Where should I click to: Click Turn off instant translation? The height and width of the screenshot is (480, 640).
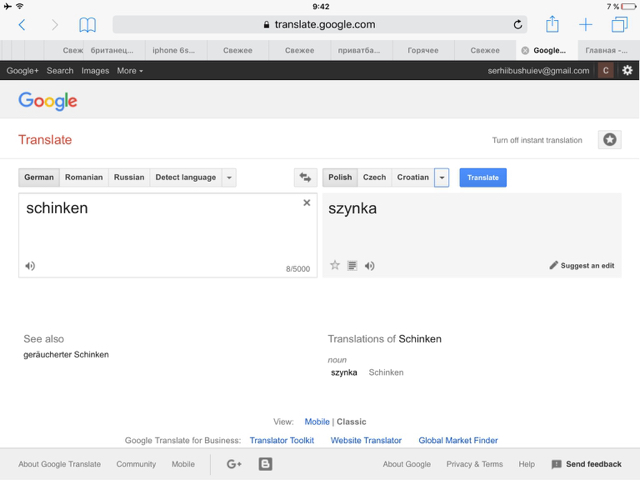point(537,140)
